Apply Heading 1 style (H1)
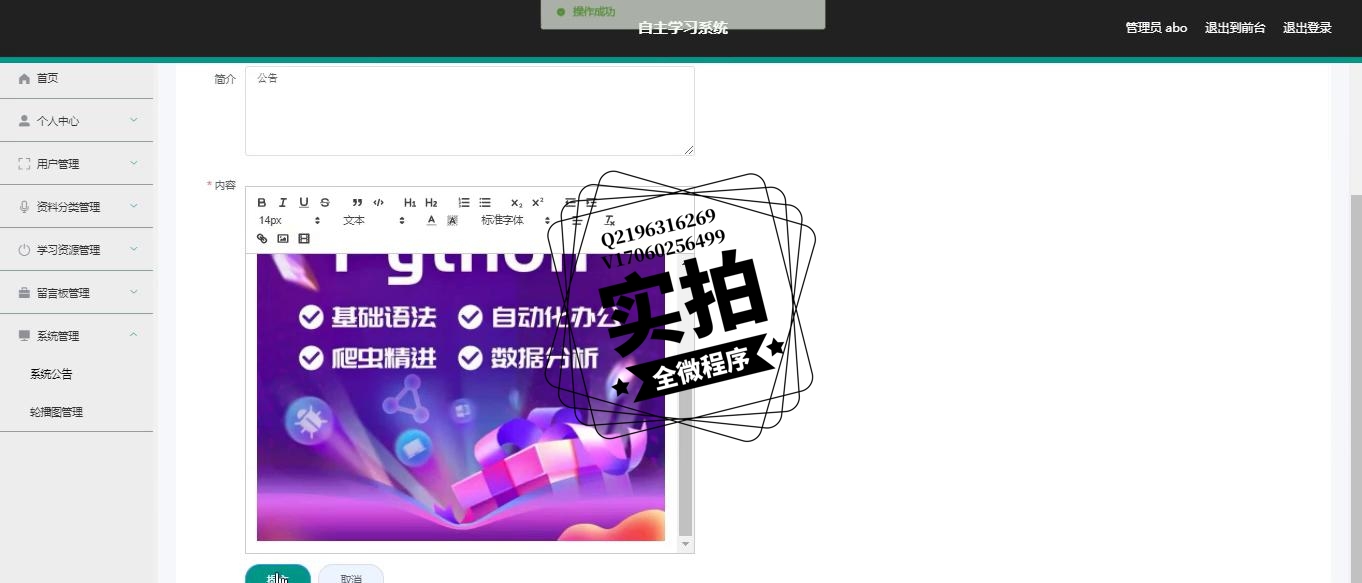 click(x=410, y=202)
